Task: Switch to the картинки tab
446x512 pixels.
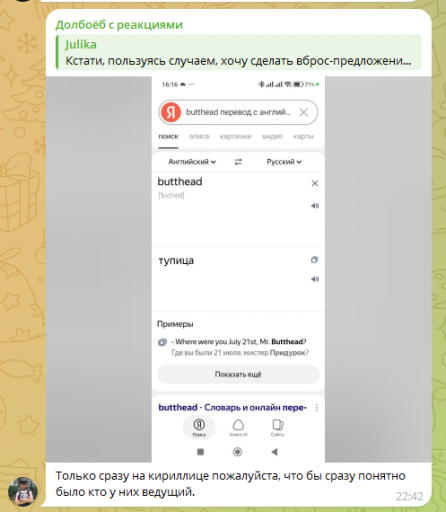Action: pyautogui.click(x=235, y=136)
